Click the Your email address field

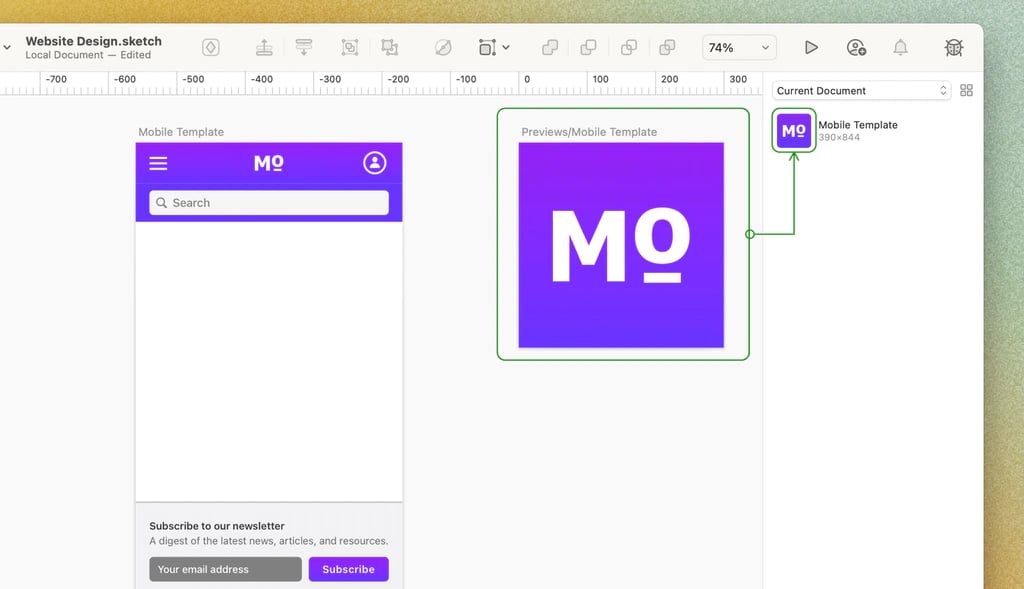(225, 569)
